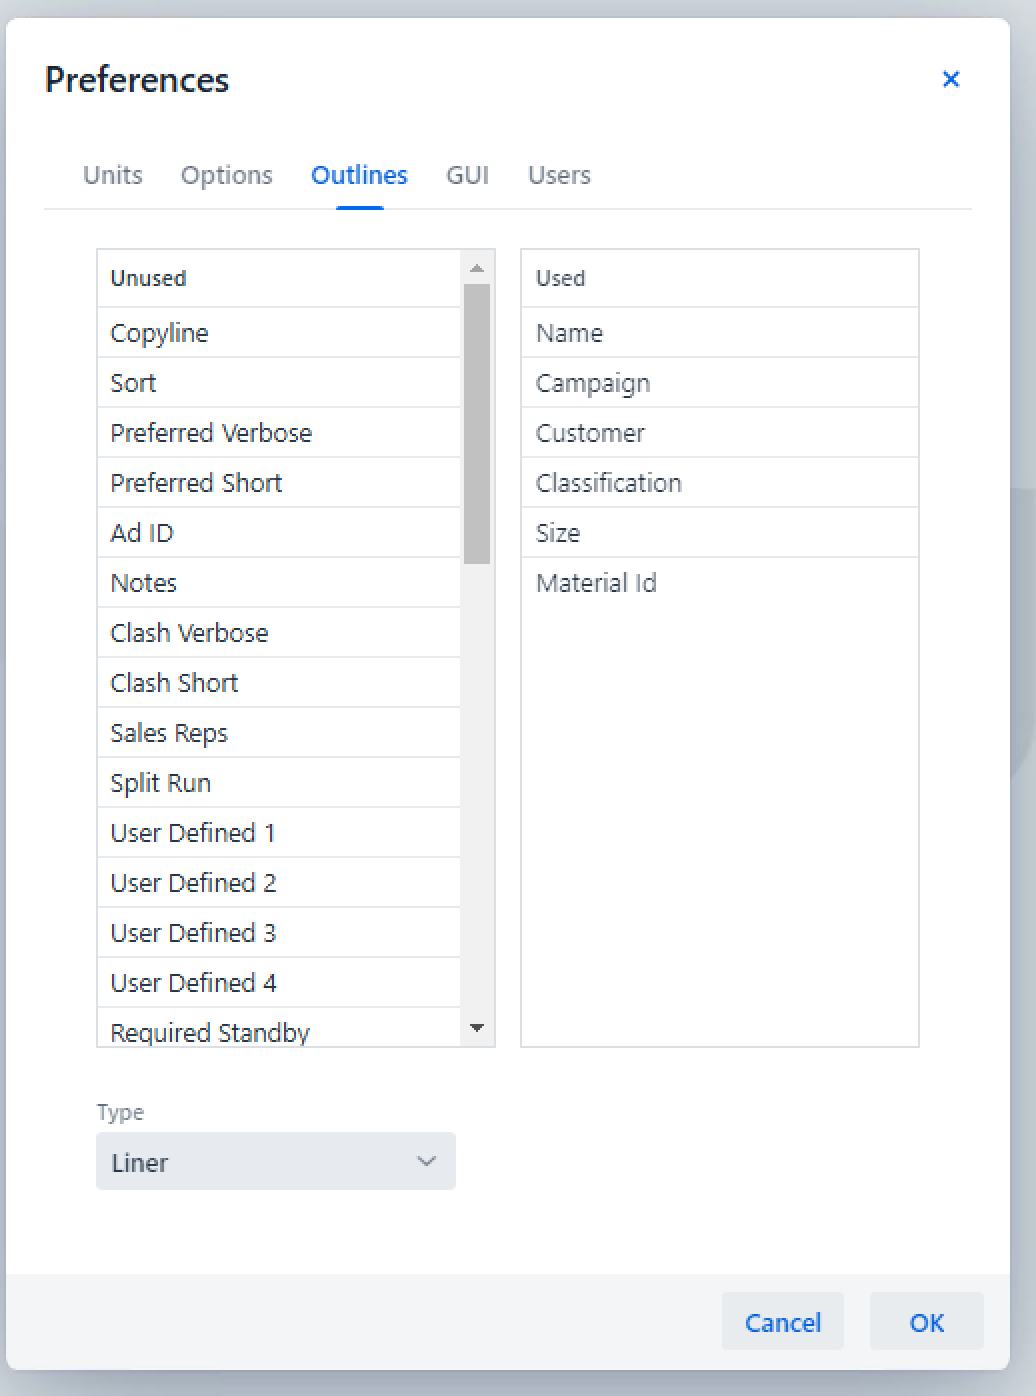The width and height of the screenshot is (1036, 1396).
Task: Pick Split Run from the Unused list
Action: click(161, 783)
